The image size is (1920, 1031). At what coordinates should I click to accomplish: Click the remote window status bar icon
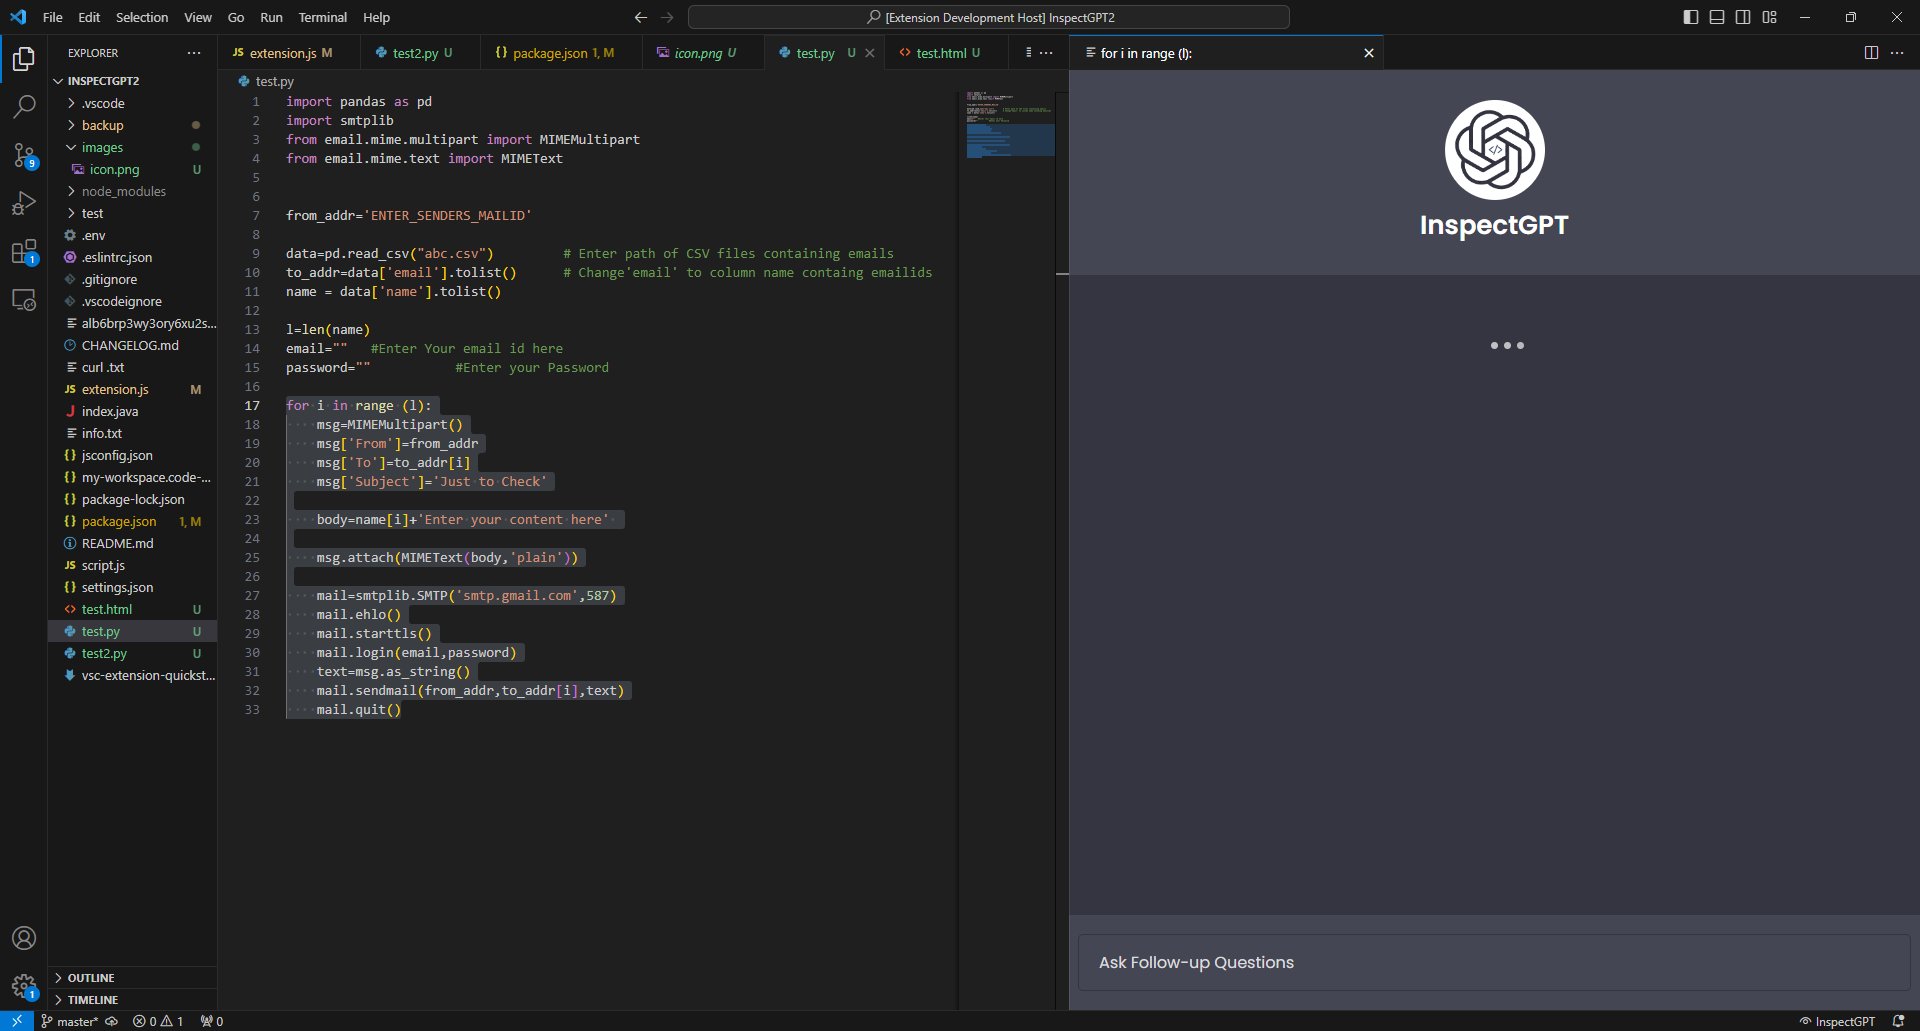click(17, 1021)
